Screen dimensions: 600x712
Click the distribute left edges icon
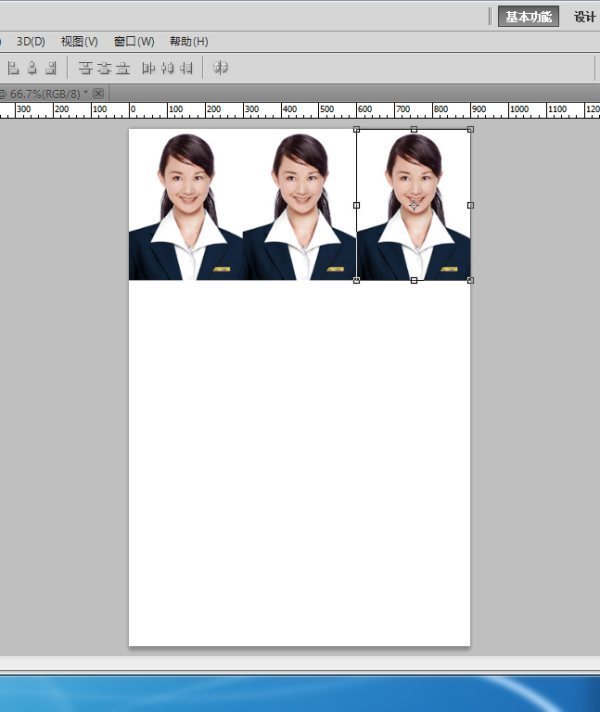point(149,68)
